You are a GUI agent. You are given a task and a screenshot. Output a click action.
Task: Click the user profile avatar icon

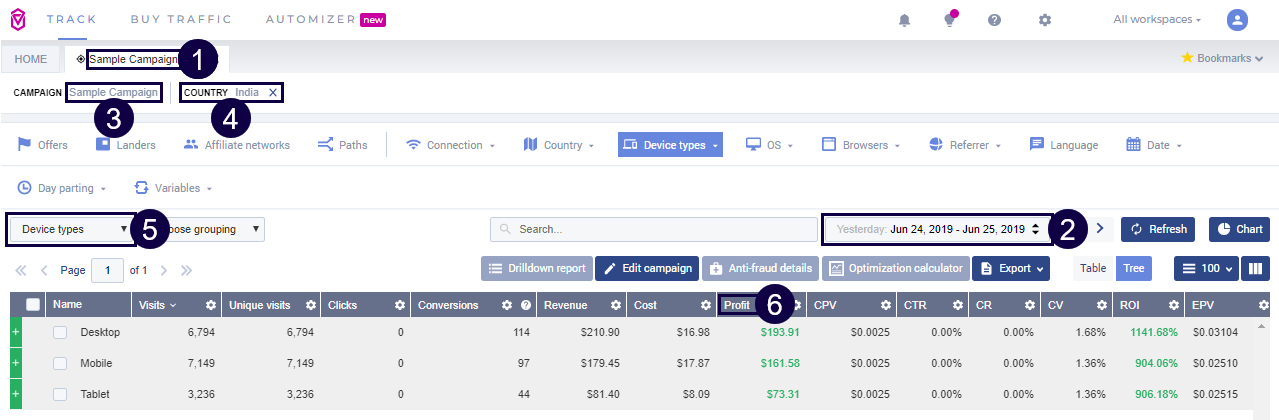(x=1237, y=20)
